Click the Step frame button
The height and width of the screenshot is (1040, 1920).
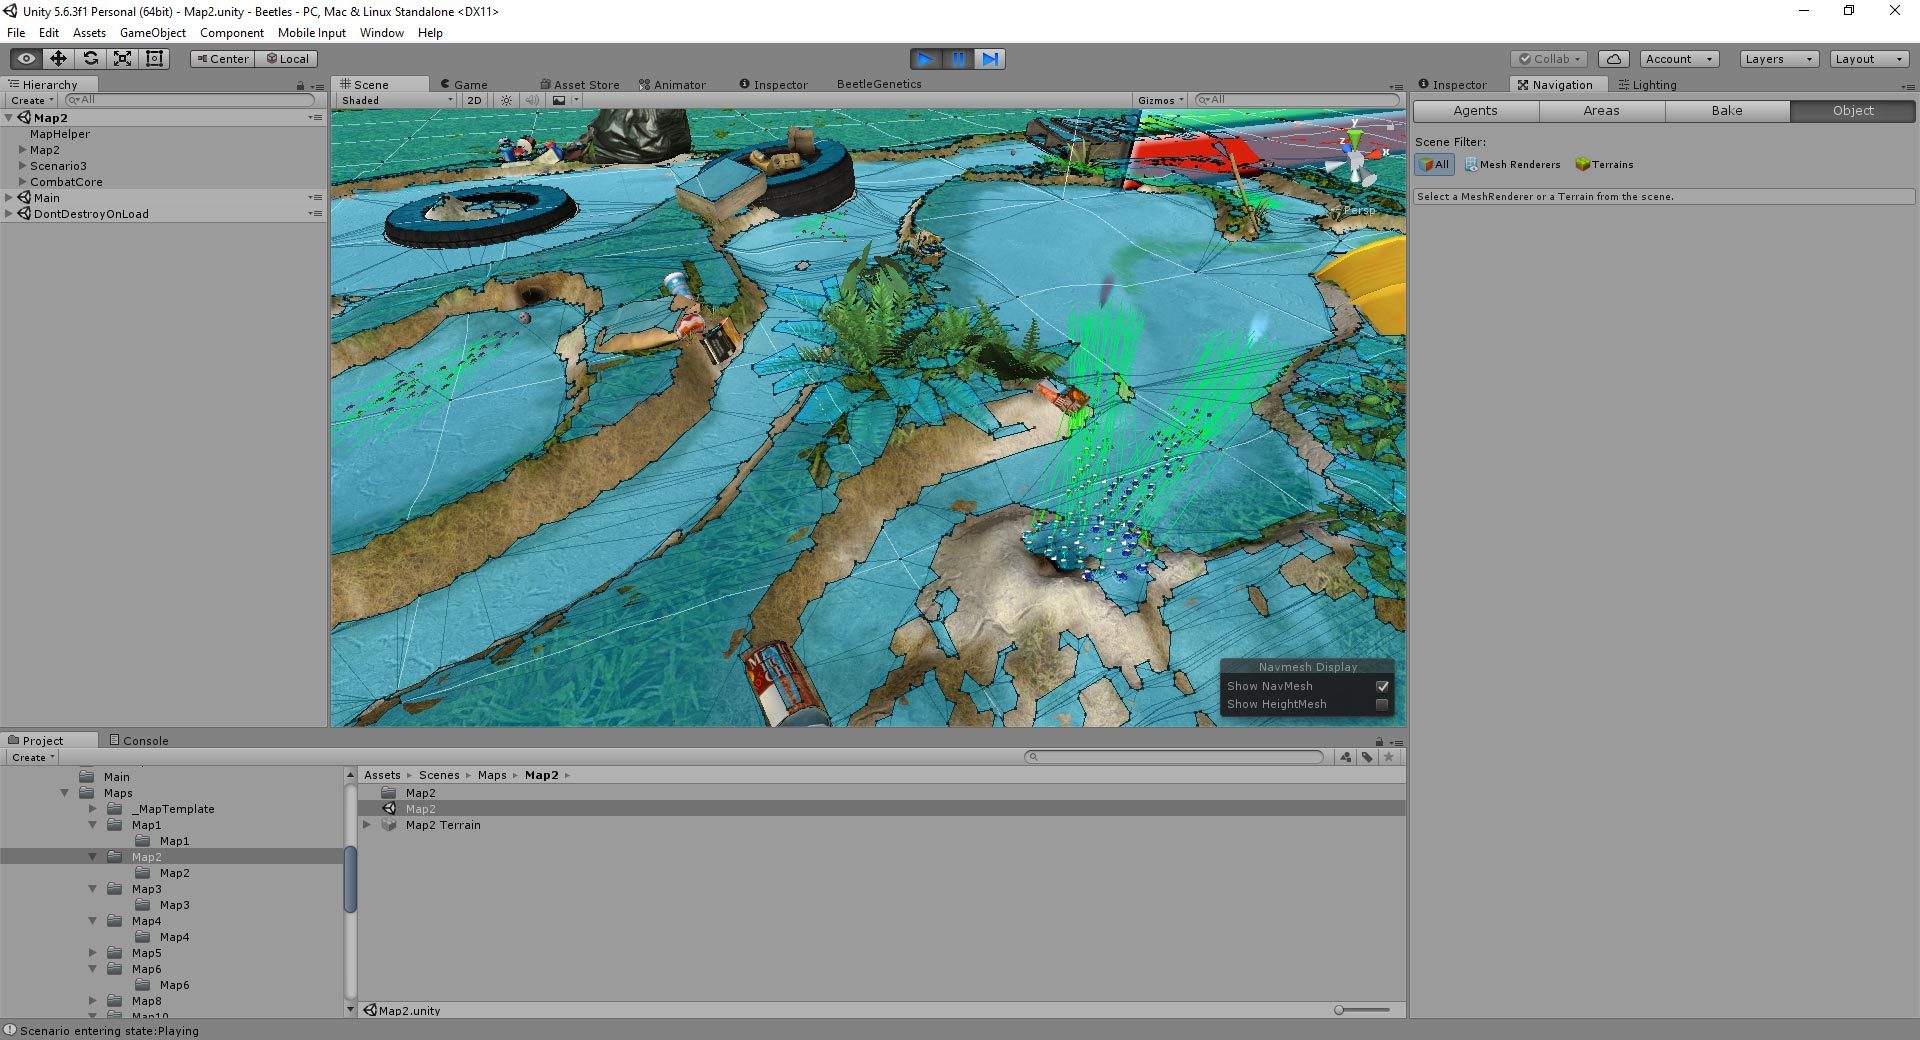click(x=989, y=59)
